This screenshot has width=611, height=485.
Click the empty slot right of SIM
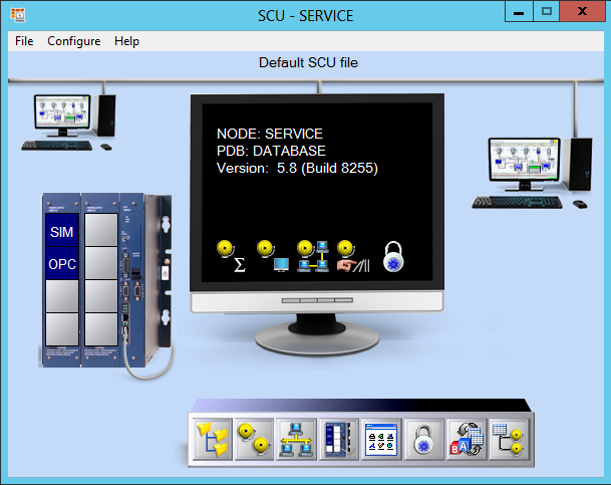[101, 229]
